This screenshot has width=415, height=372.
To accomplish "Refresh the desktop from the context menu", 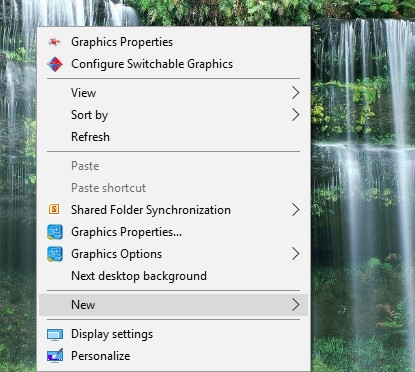I will (x=173, y=137).
